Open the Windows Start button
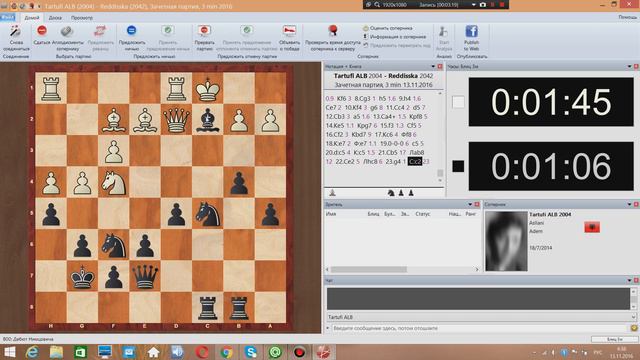Screen dimensions: 640x360 9,352
